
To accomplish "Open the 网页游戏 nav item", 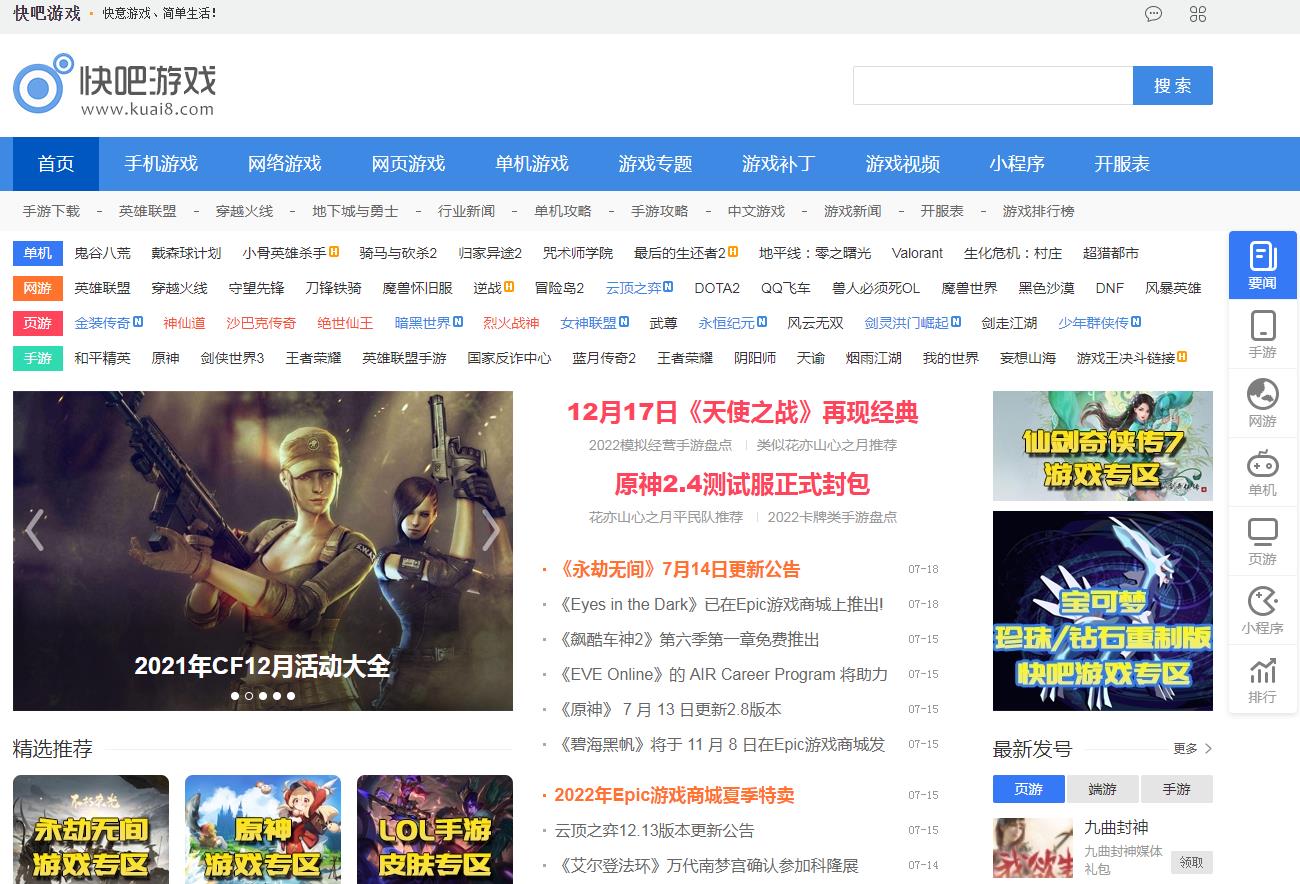I will coord(408,163).
